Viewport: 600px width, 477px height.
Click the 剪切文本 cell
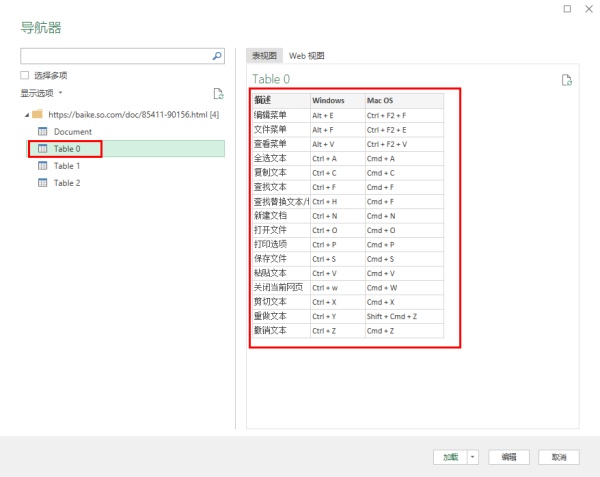point(281,302)
